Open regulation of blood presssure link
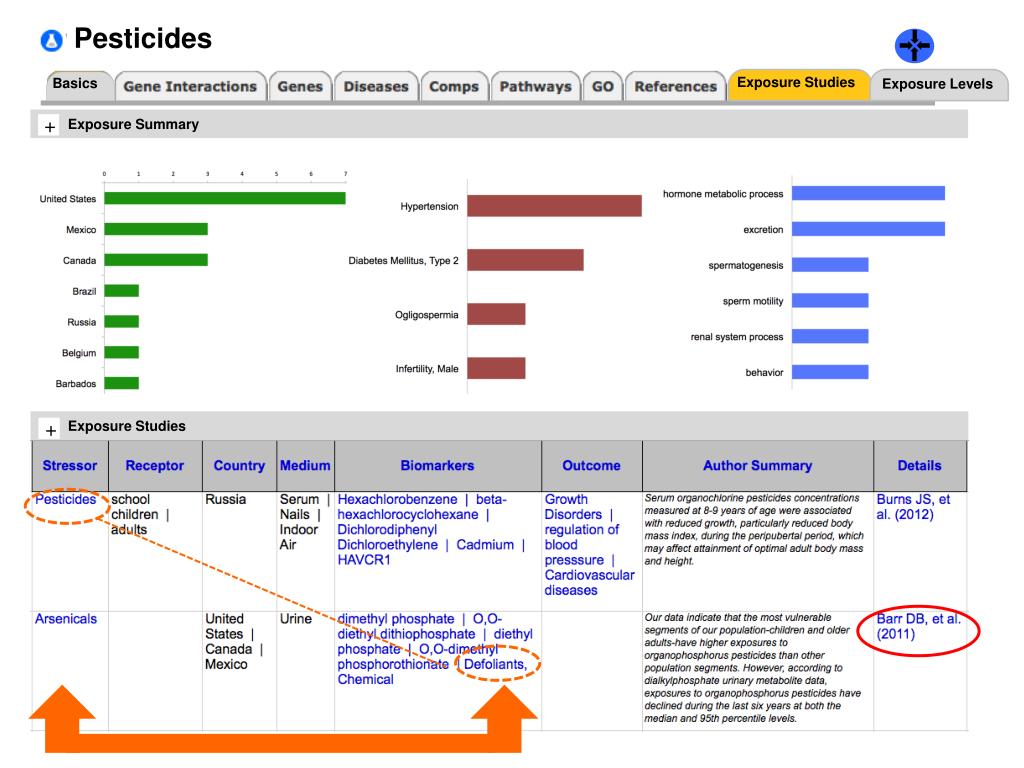Screen dimensions: 1024x768 tap(581, 545)
